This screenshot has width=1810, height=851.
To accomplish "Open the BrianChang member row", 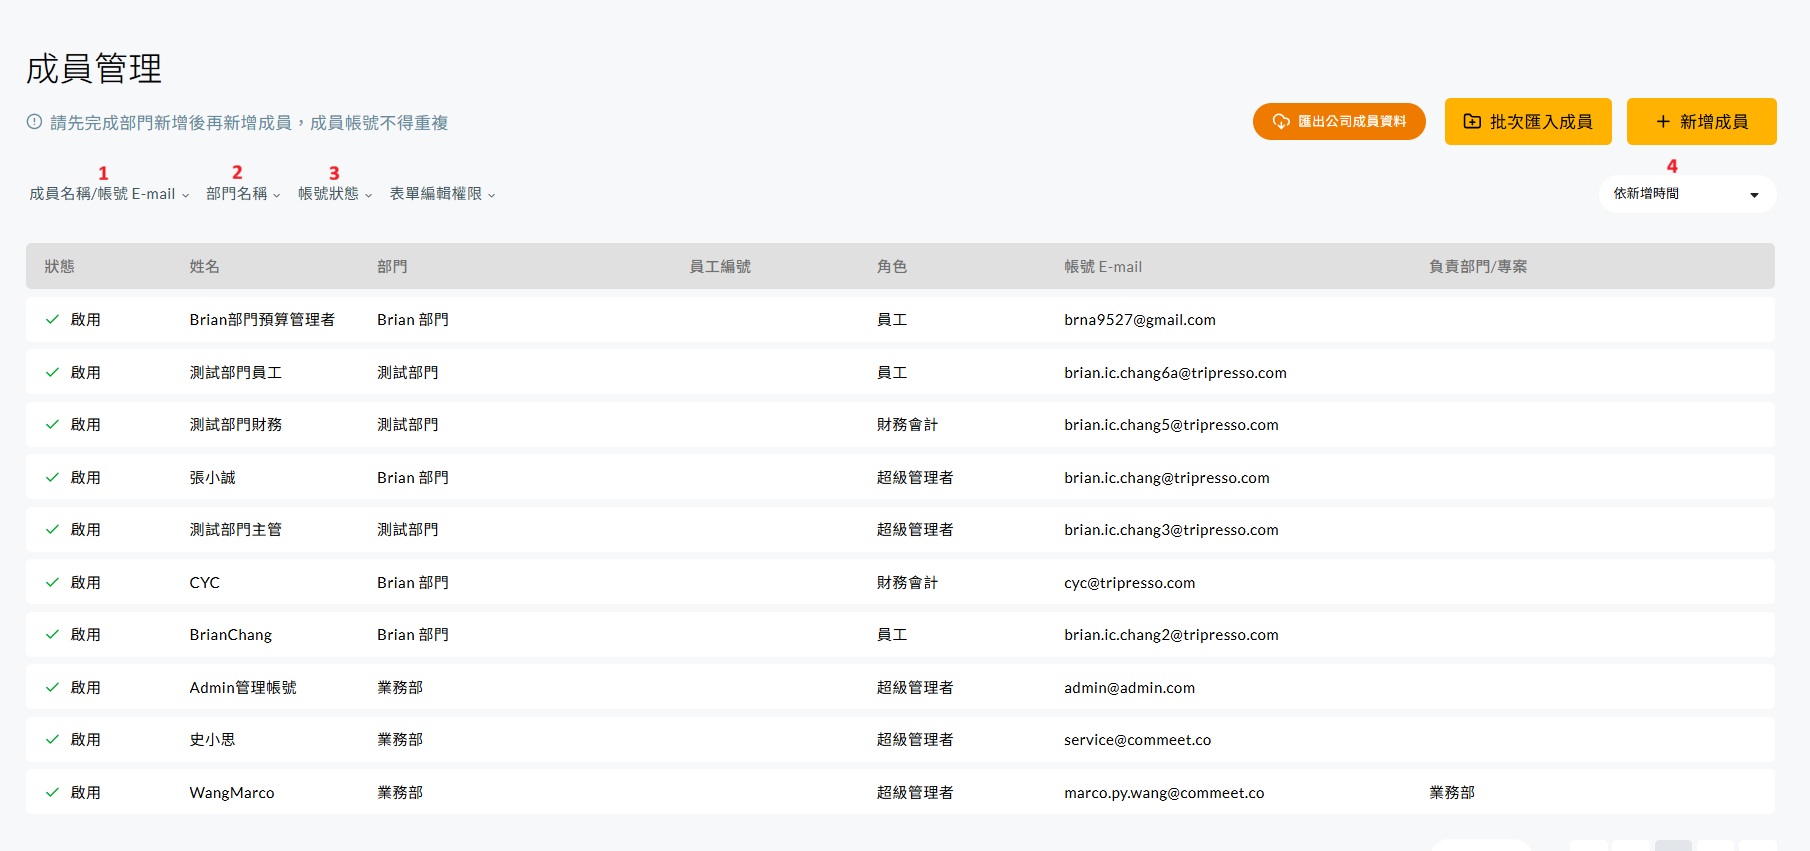I will (900, 635).
